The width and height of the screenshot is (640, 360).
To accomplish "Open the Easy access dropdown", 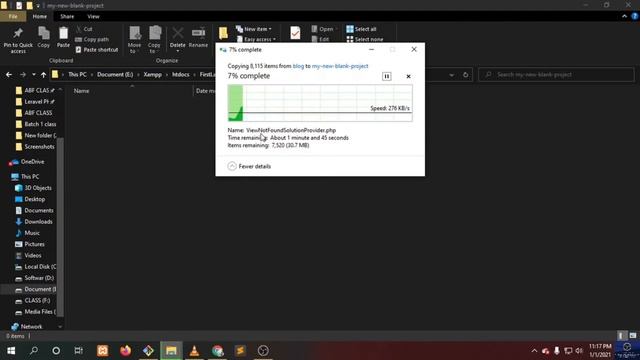I will 256,39.
